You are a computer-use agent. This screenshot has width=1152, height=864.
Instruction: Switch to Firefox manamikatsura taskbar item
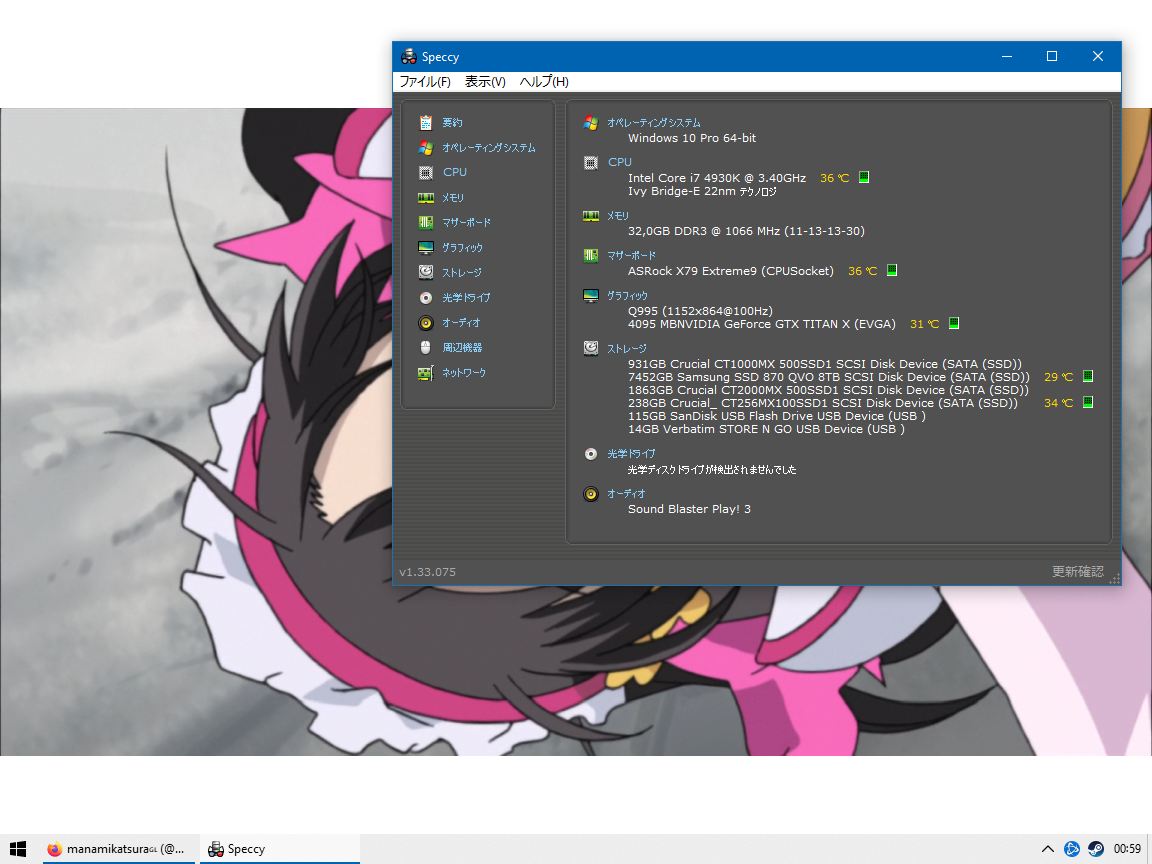click(118, 849)
